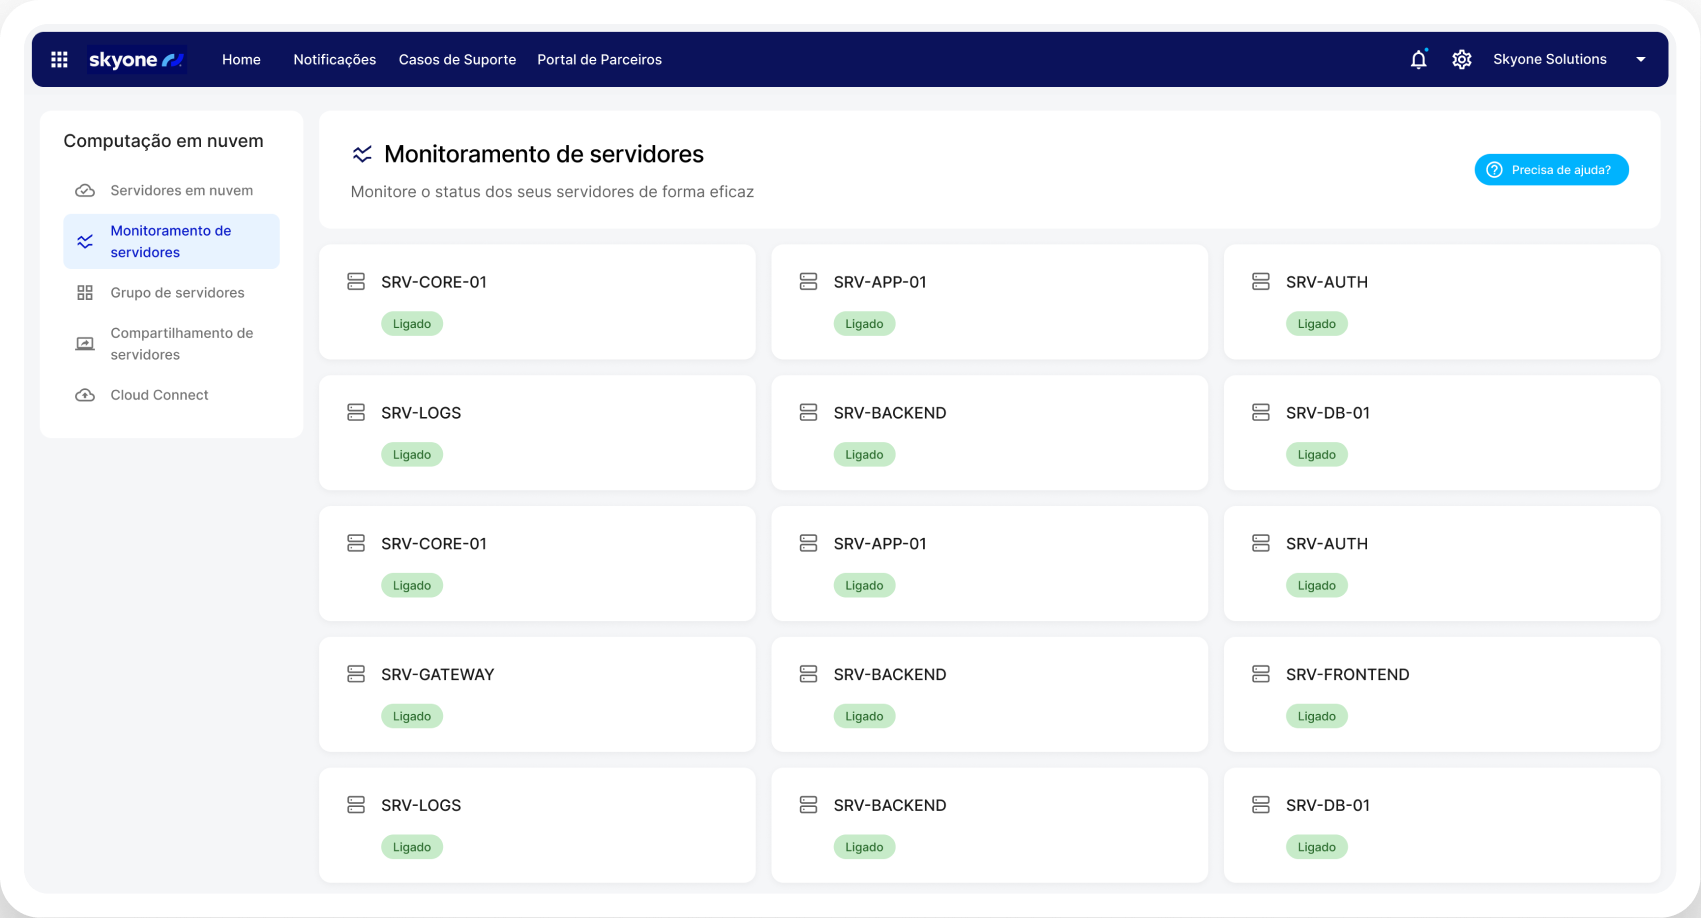Click the help question mark icon
The image size is (1701, 918).
tap(1494, 169)
